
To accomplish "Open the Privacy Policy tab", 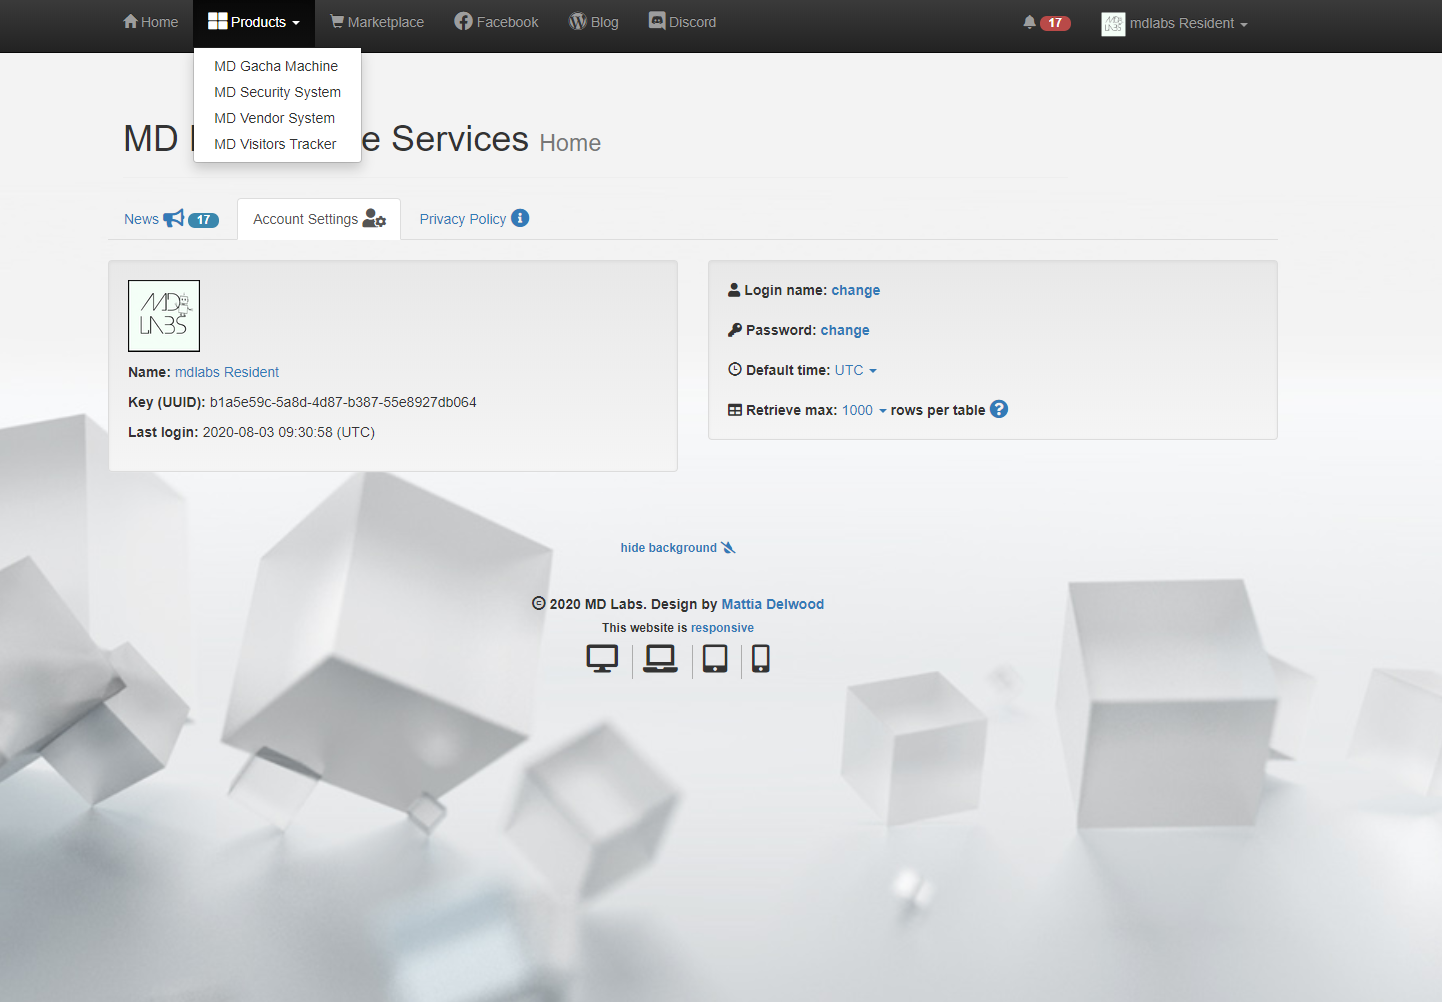I will pos(463,218).
